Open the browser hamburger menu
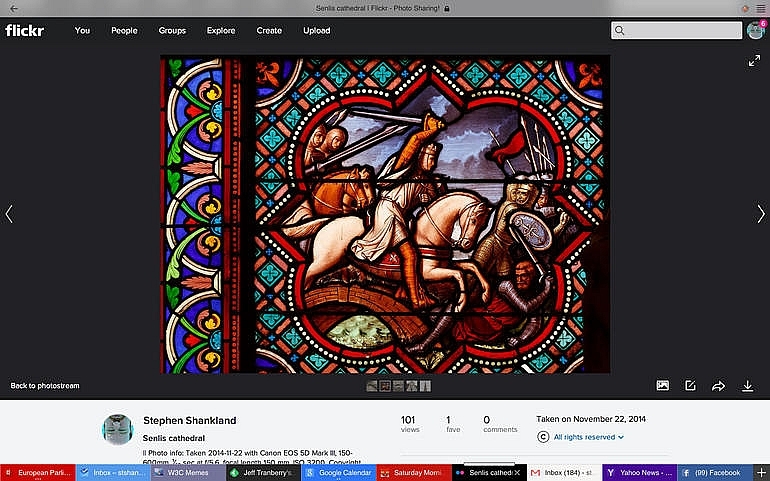 (x=760, y=7)
